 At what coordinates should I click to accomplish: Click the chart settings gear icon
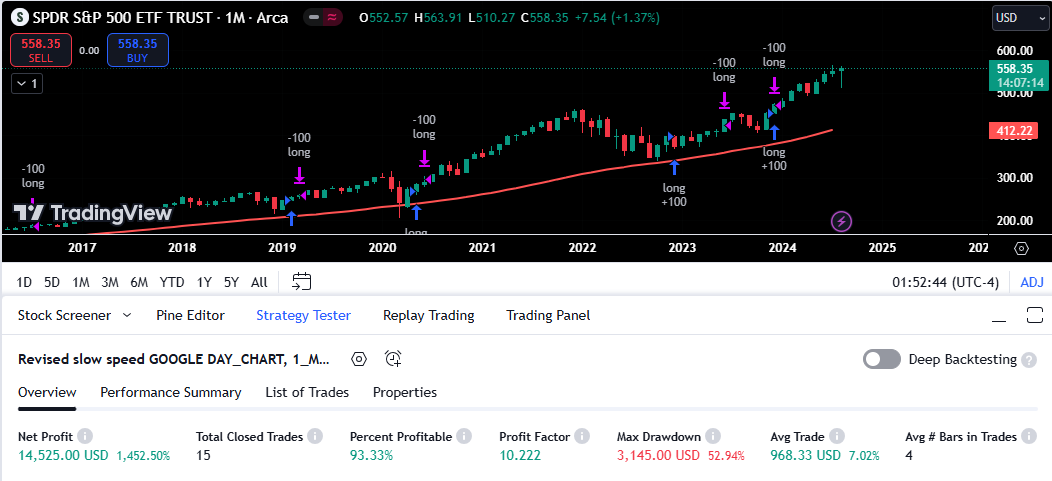[1021, 248]
